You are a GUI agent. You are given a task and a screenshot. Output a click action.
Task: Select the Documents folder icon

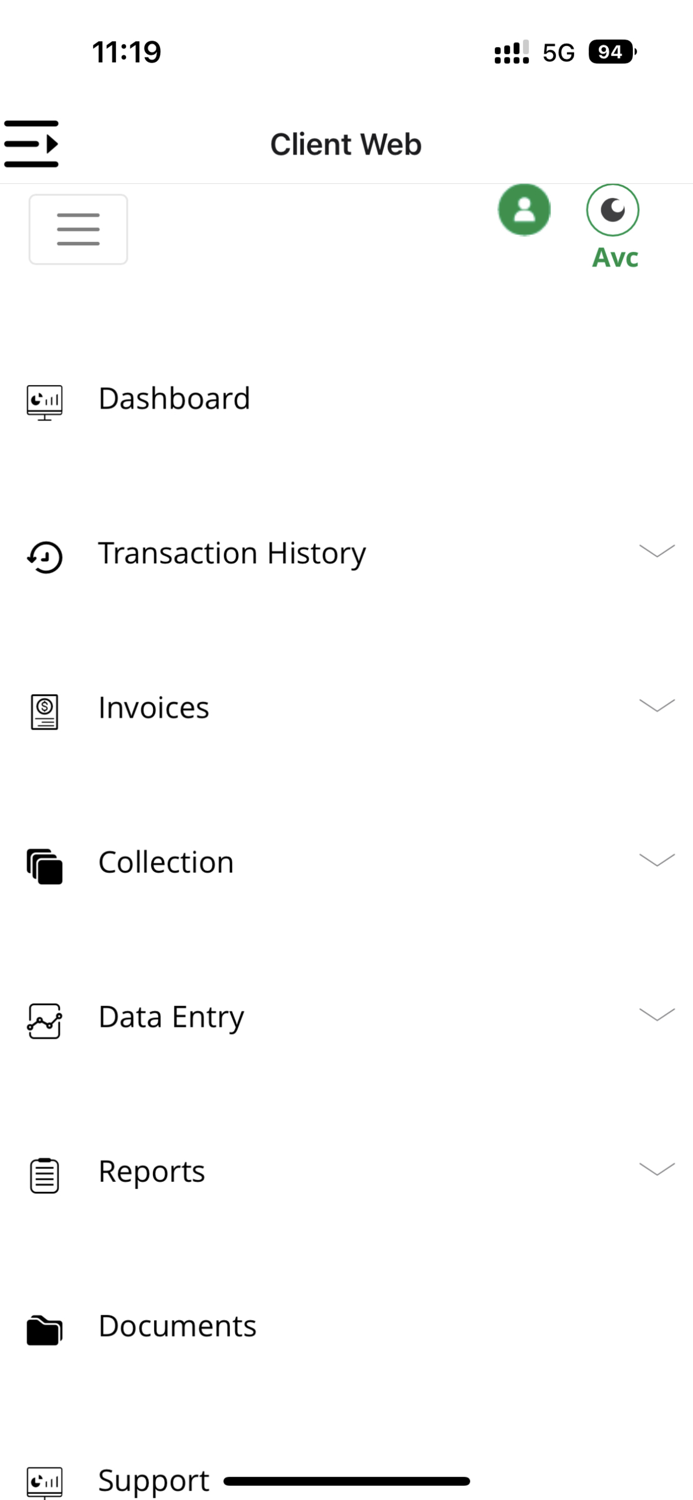(44, 1329)
